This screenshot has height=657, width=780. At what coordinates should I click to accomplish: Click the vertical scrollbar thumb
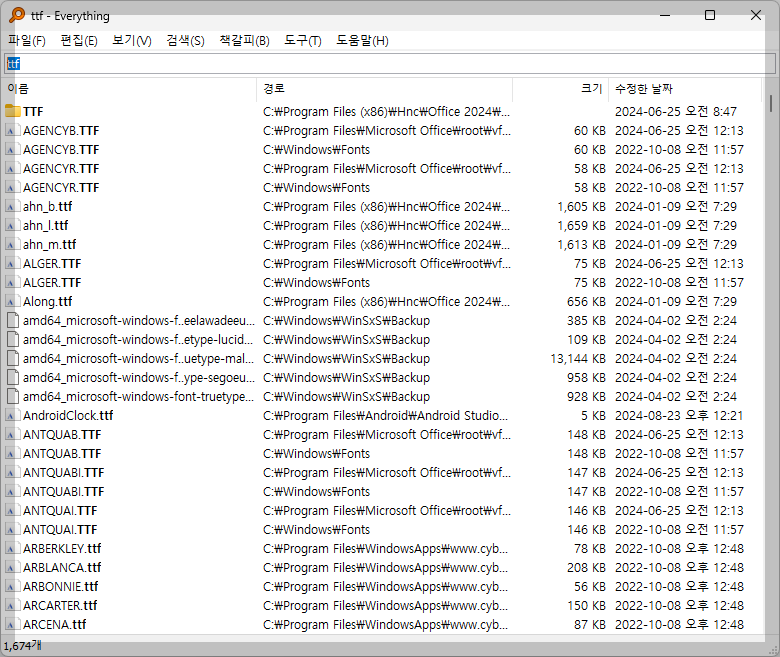click(771, 103)
